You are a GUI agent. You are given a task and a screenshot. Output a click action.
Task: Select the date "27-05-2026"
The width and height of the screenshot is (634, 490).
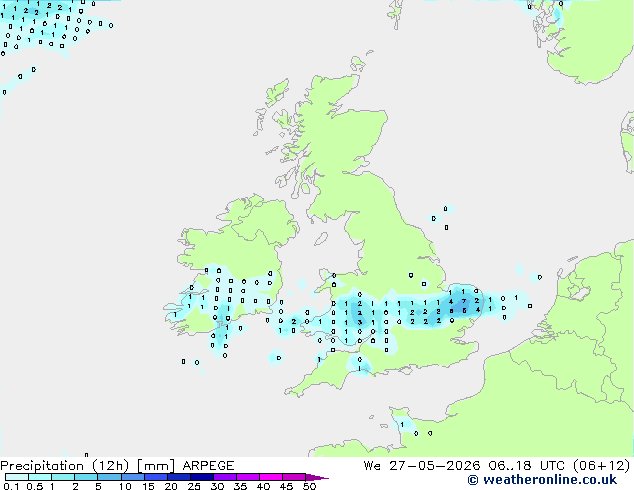coord(435,466)
